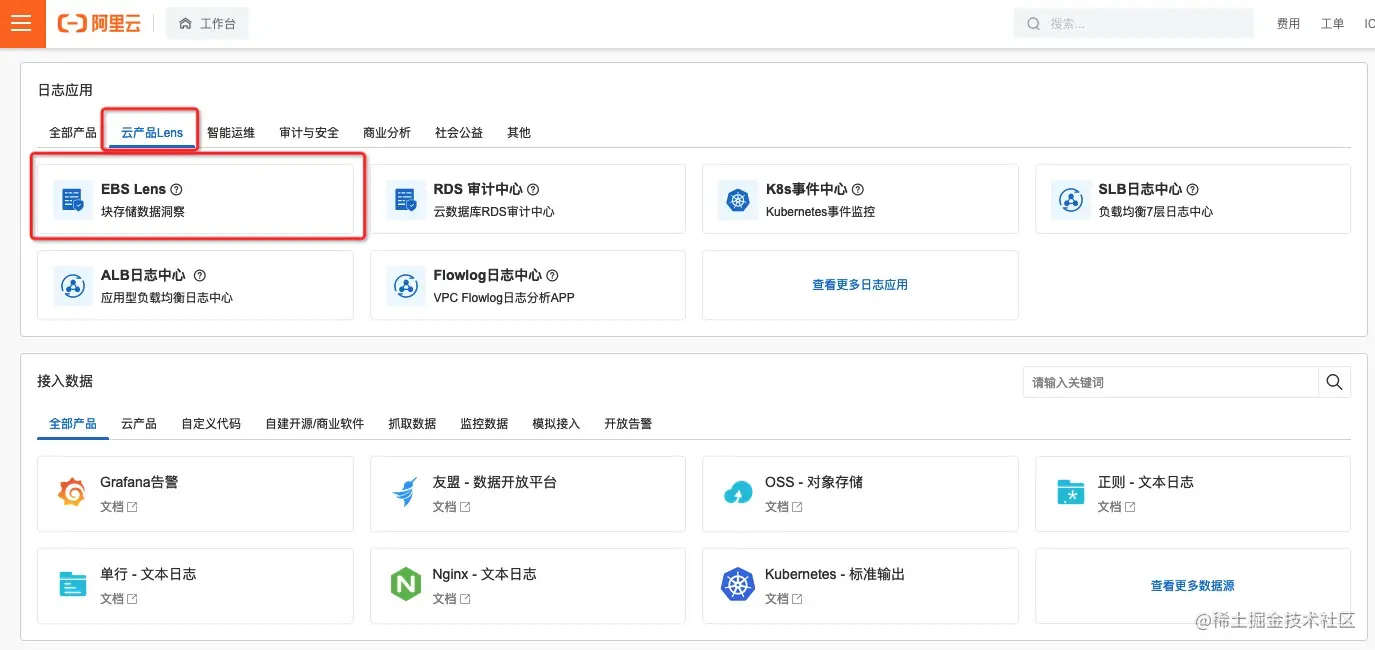This screenshot has width=1375, height=650.
Task: Switch to the 智能运维 tab
Action: (231, 132)
